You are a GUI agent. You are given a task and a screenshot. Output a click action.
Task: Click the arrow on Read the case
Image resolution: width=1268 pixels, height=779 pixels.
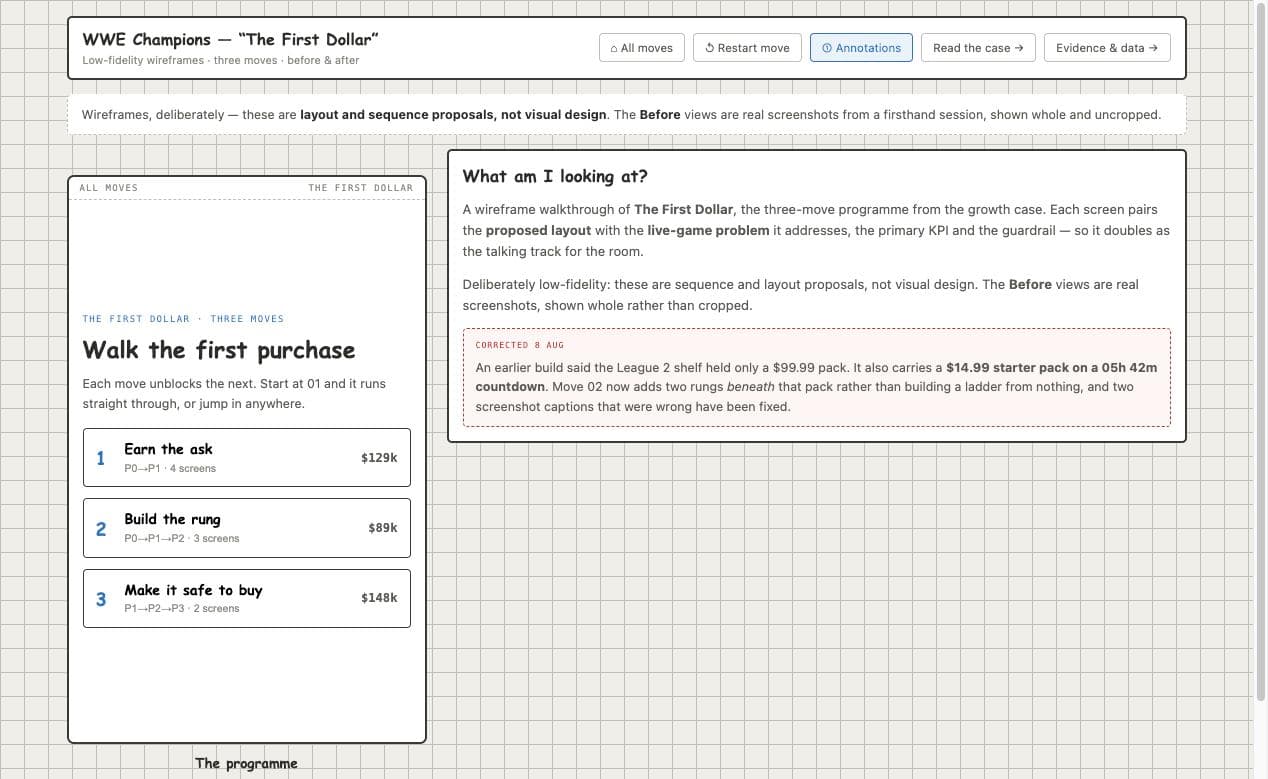(1019, 48)
